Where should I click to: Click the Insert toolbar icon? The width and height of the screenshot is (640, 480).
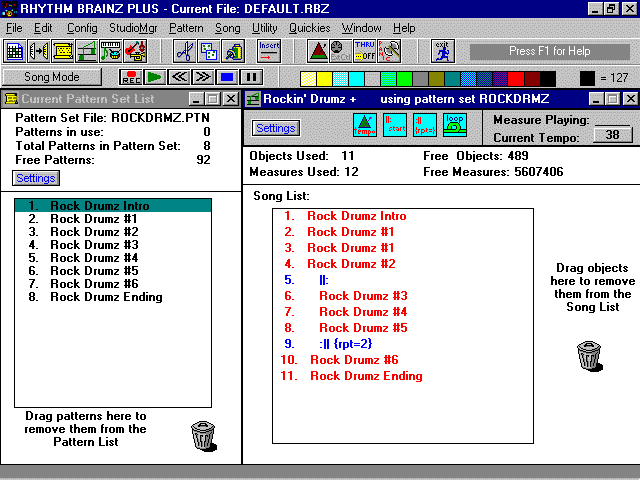point(269,50)
